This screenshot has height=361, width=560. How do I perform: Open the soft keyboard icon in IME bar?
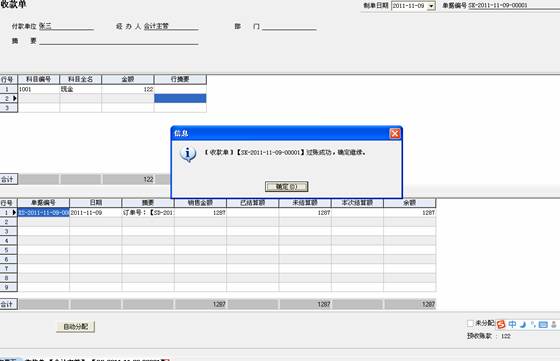click(x=543, y=325)
